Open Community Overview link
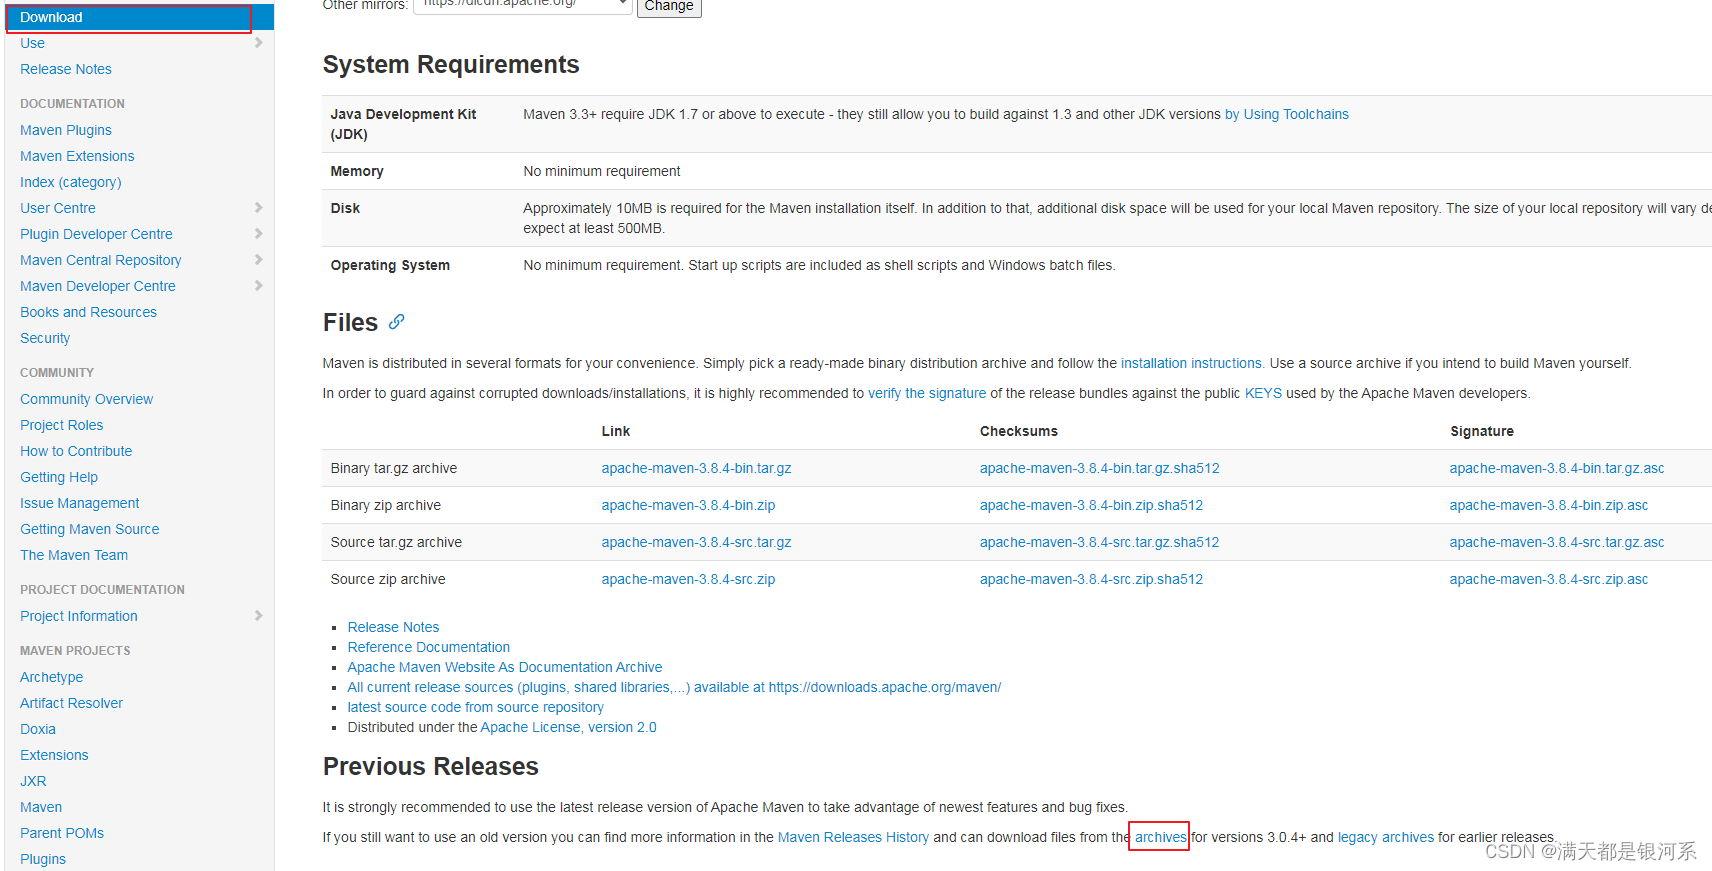The image size is (1712, 871). click(87, 399)
